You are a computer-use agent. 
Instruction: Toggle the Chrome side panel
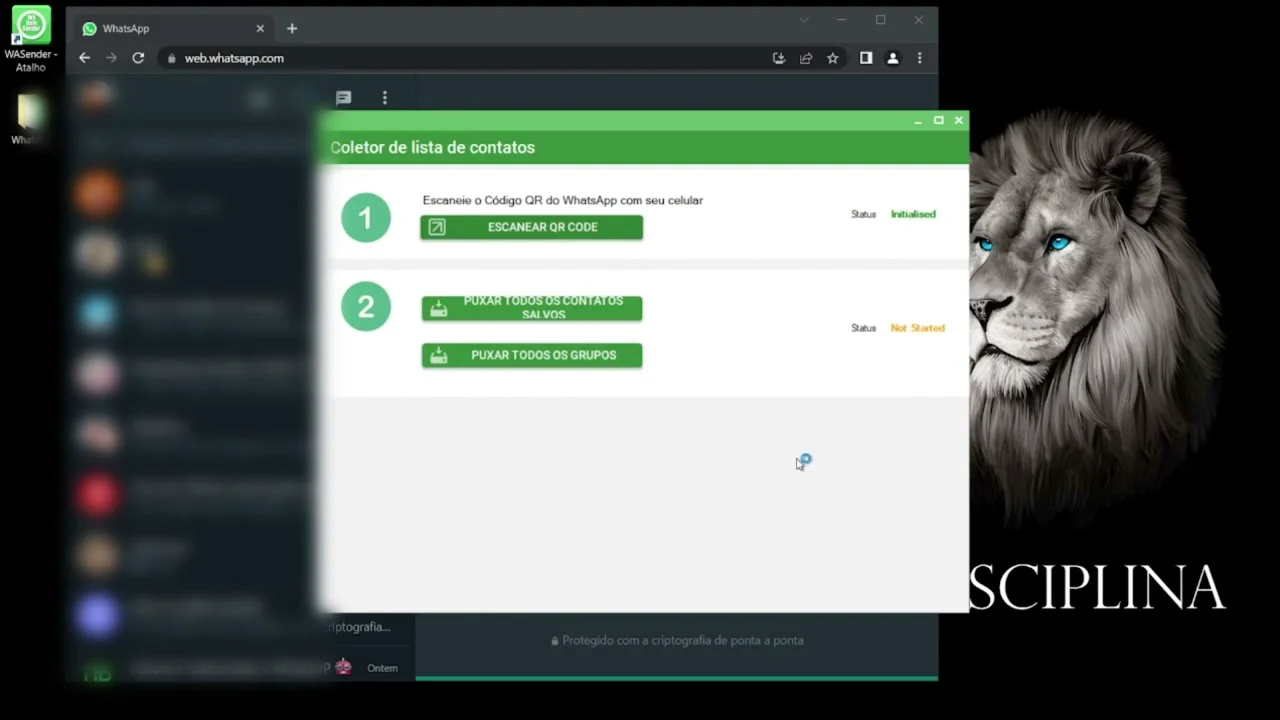866,58
